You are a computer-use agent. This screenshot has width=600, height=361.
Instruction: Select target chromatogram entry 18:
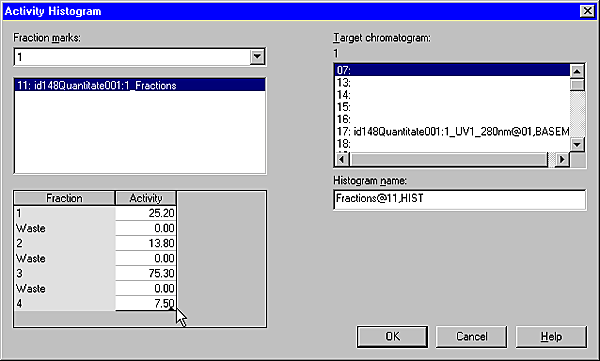click(452, 144)
